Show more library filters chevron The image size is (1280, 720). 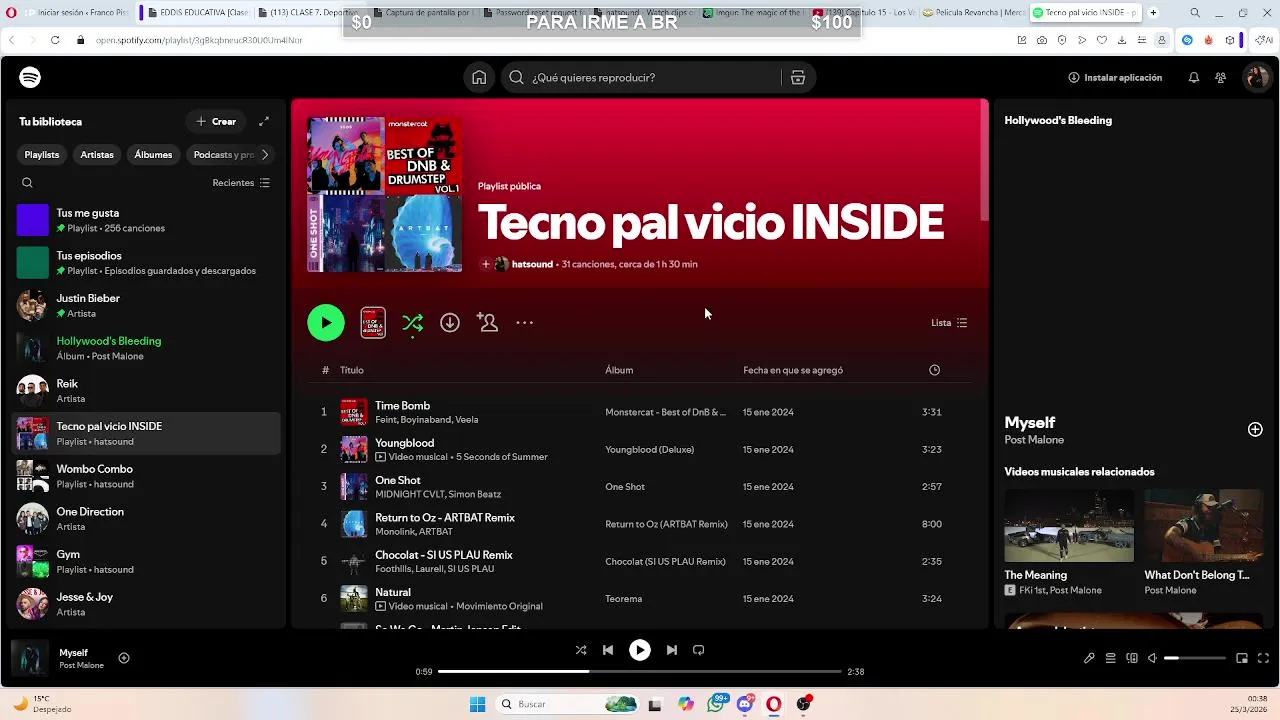265,155
